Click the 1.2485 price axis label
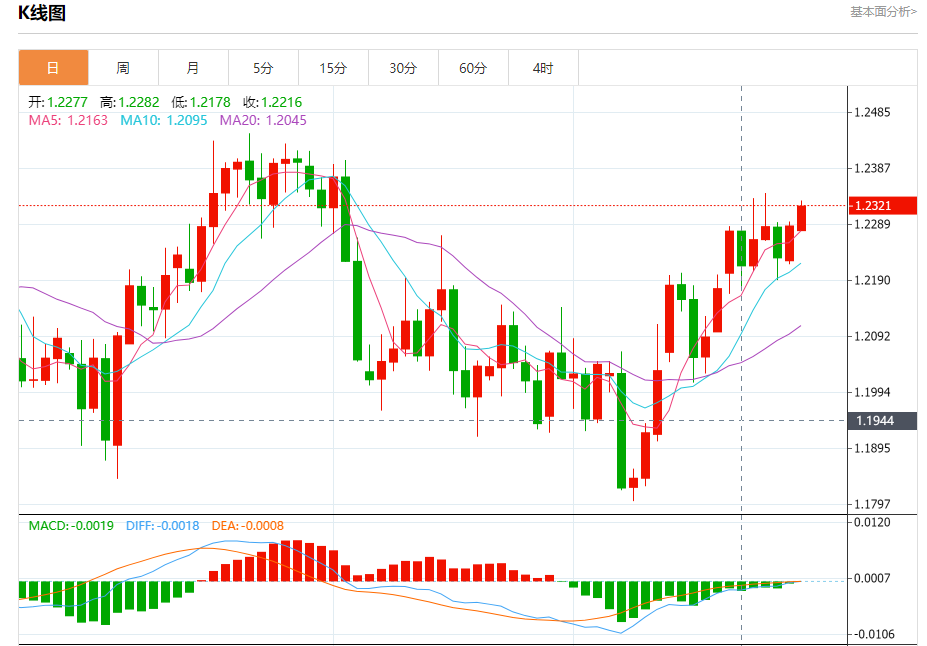 point(872,112)
